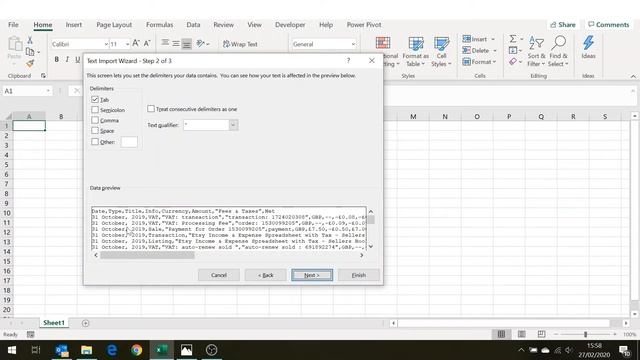Click the AutoSum sigma icon

(513, 39)
